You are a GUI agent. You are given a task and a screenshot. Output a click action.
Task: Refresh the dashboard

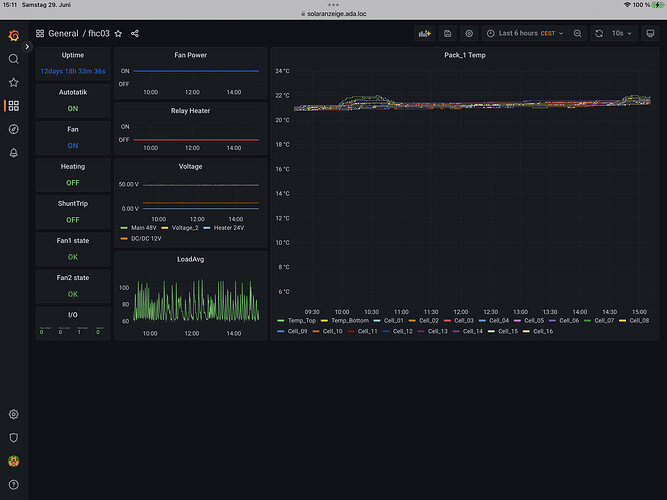[x=599, y=33]
